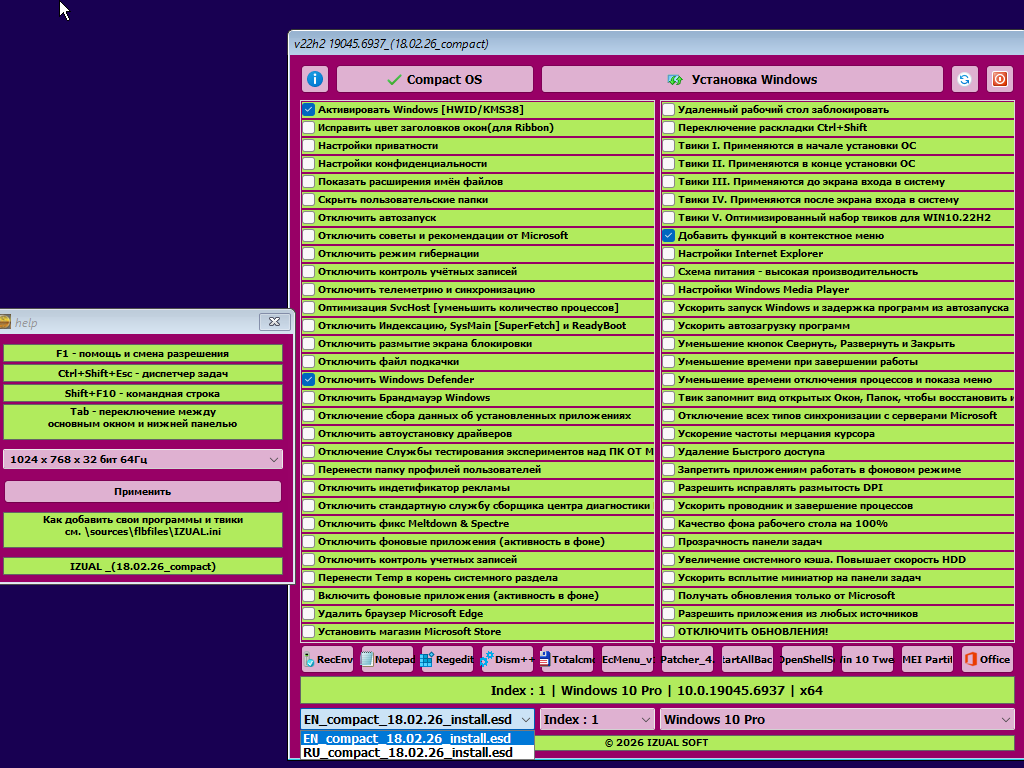Open Notepad from the tools bar
The width and height of the screenshot is (1024, 768).
[x=388, y=659]
